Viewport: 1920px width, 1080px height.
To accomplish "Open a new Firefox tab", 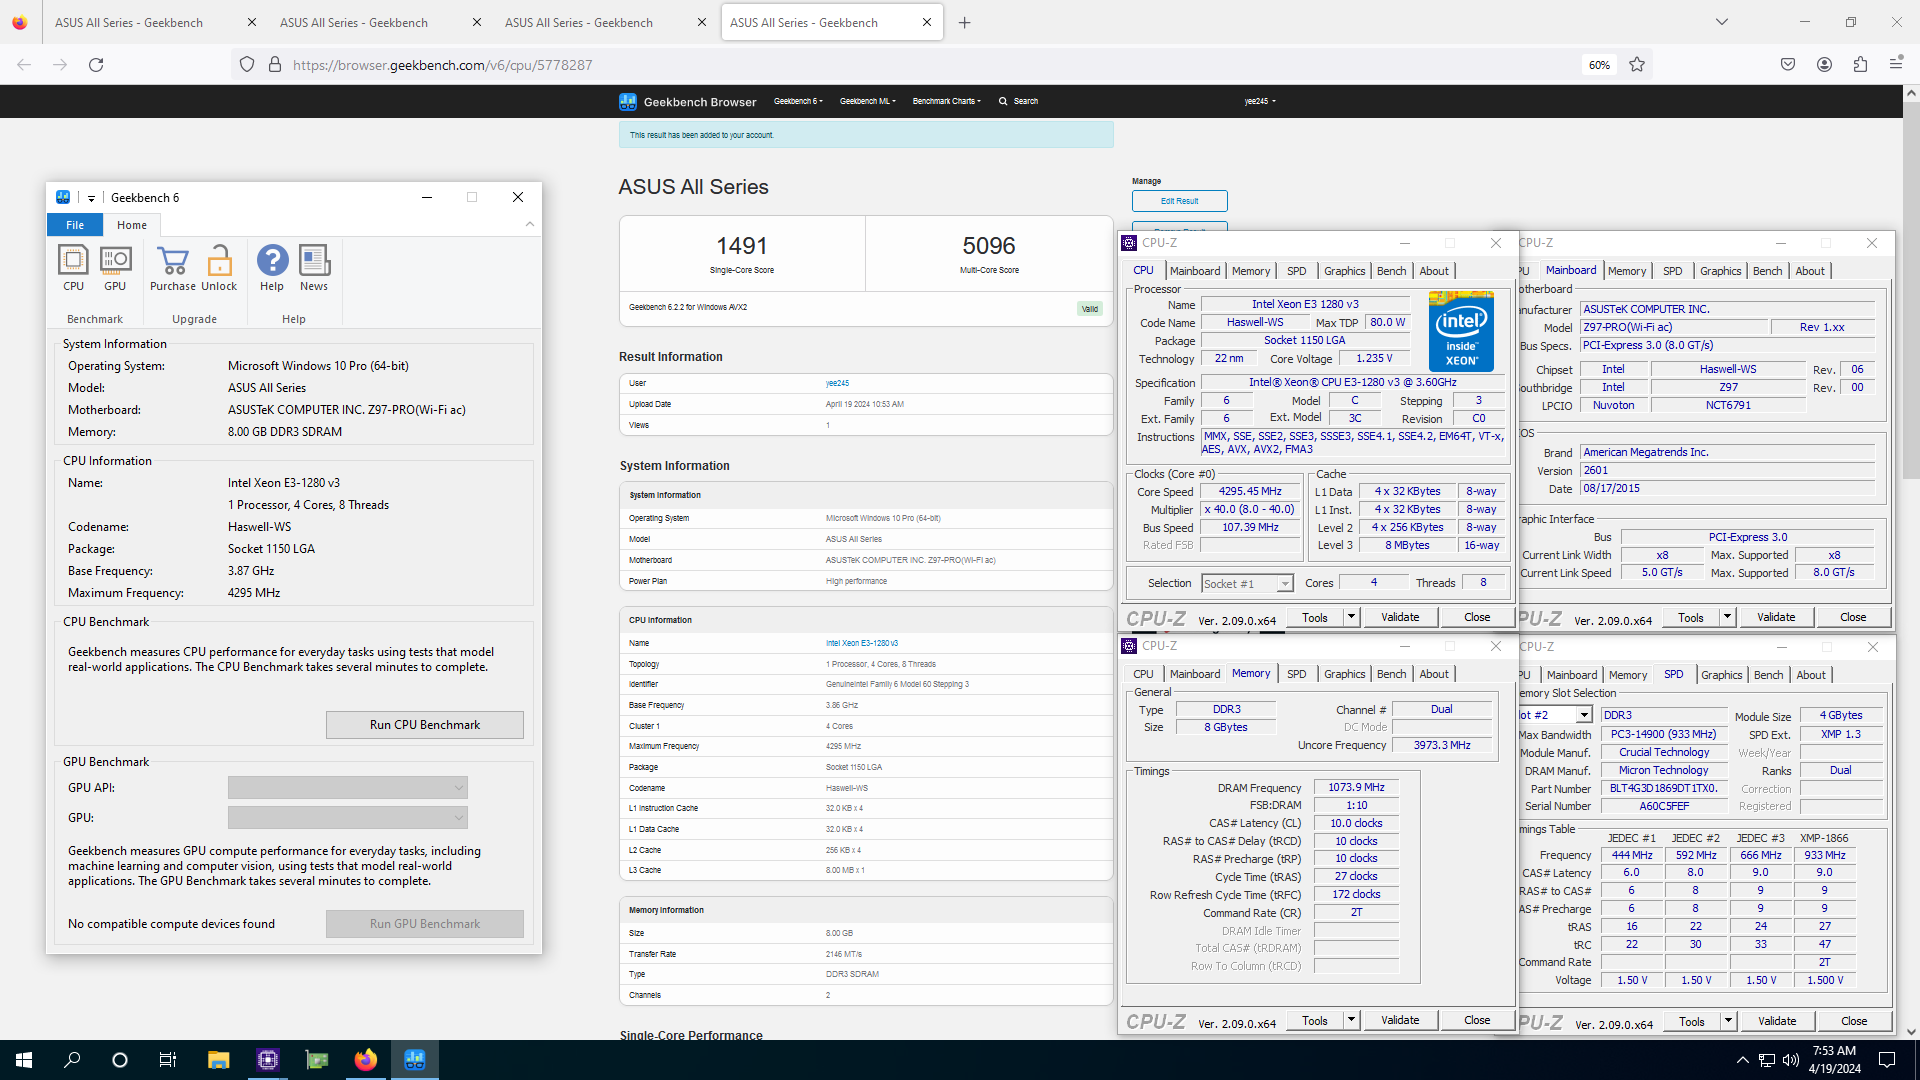I will [964, 22].
